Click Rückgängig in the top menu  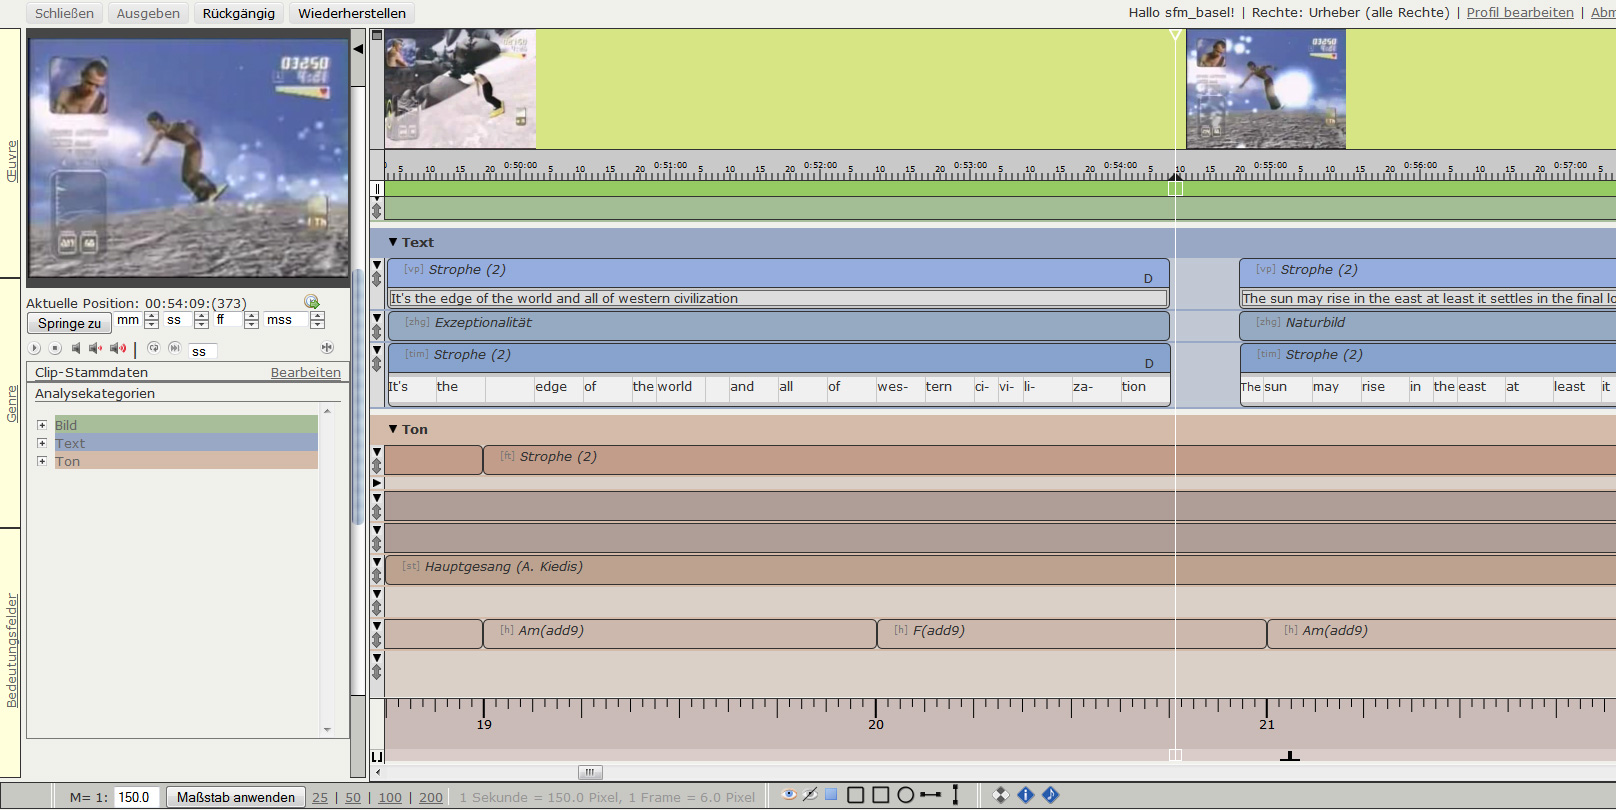tap(238, 13)
